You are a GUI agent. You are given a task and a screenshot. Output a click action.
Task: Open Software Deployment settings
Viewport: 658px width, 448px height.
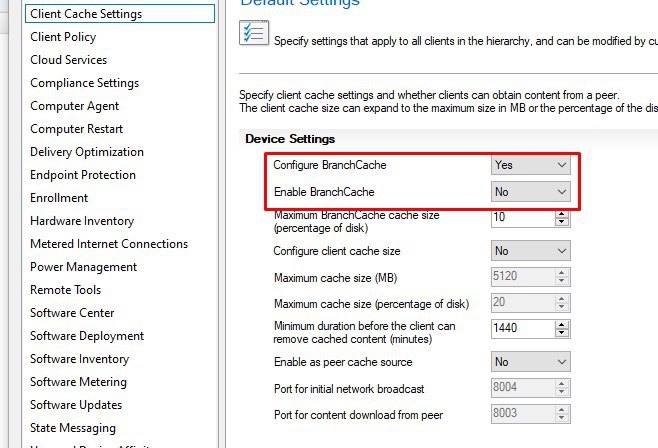pos(87,336)
